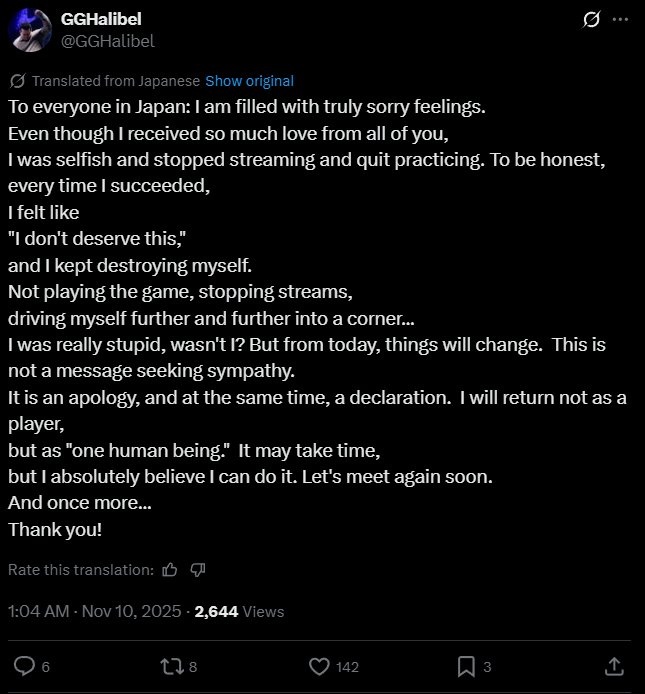Click the @GGHalibel handle
Image resolution: width=645 pixels, height=694 pixels.
pyautogui.click(x=108, y=41)
